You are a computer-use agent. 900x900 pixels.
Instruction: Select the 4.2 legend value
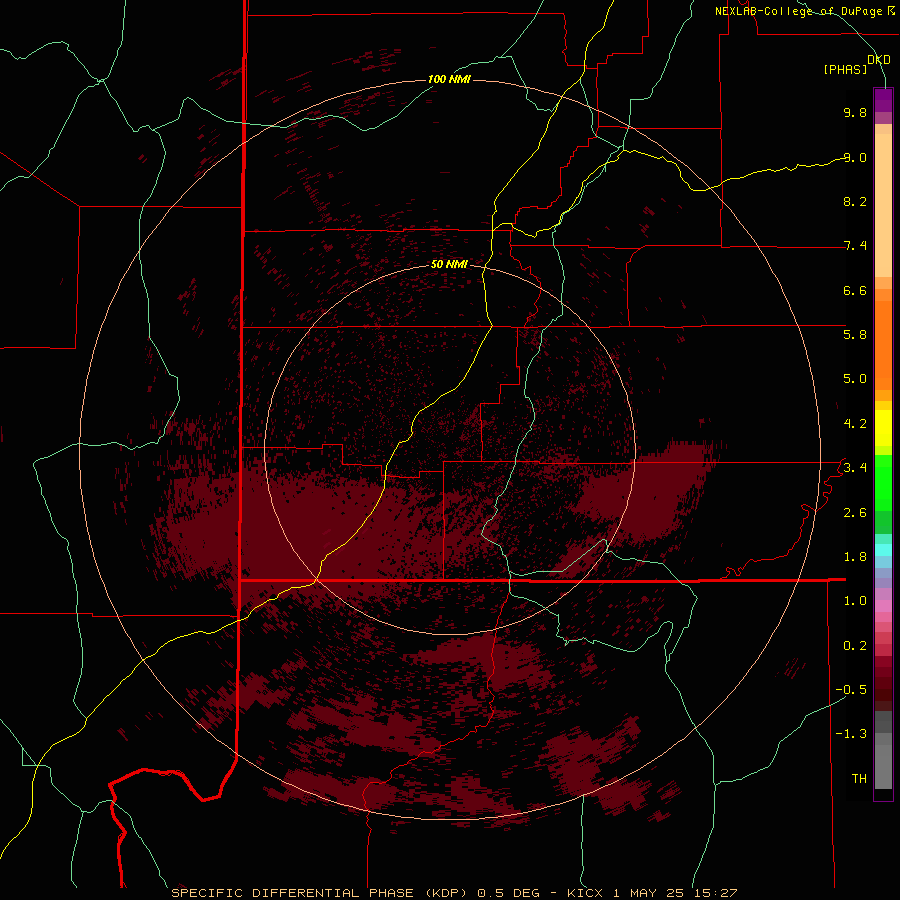tap(855, 424)
